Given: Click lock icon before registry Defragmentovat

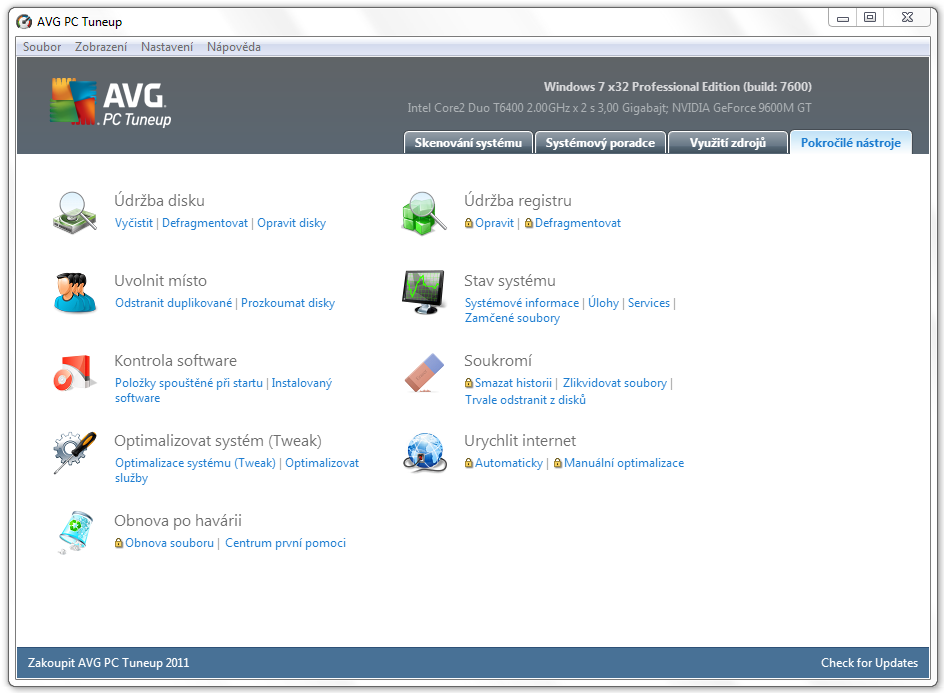Looking at the screenshot, I should click(x=529, y=223).
